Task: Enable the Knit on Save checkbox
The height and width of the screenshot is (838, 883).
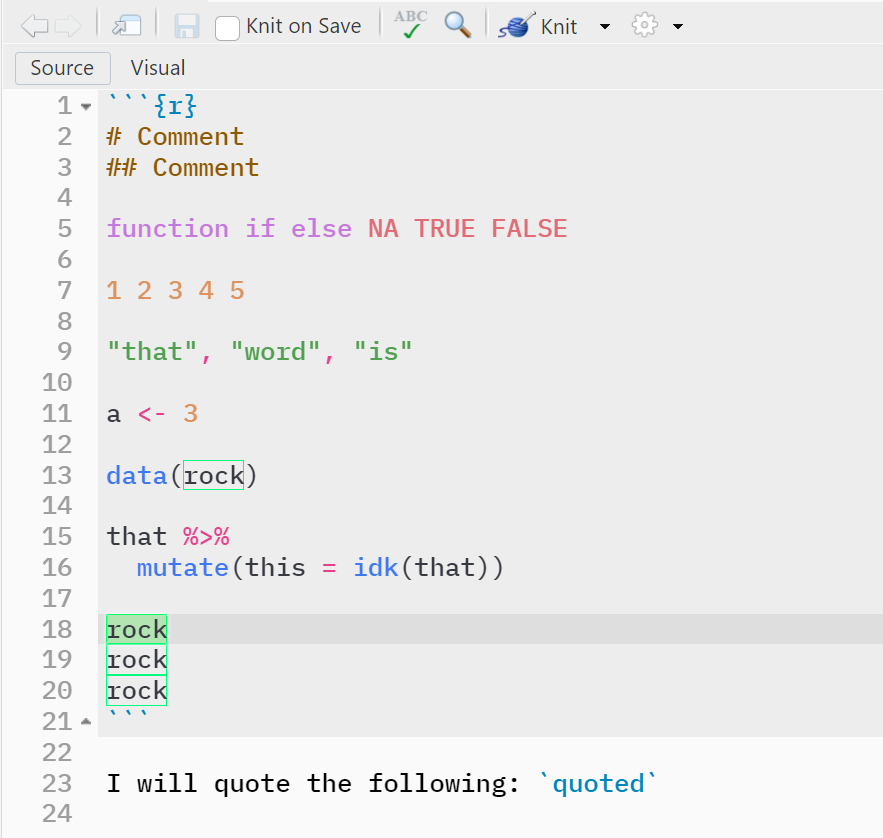Action: 227,28
